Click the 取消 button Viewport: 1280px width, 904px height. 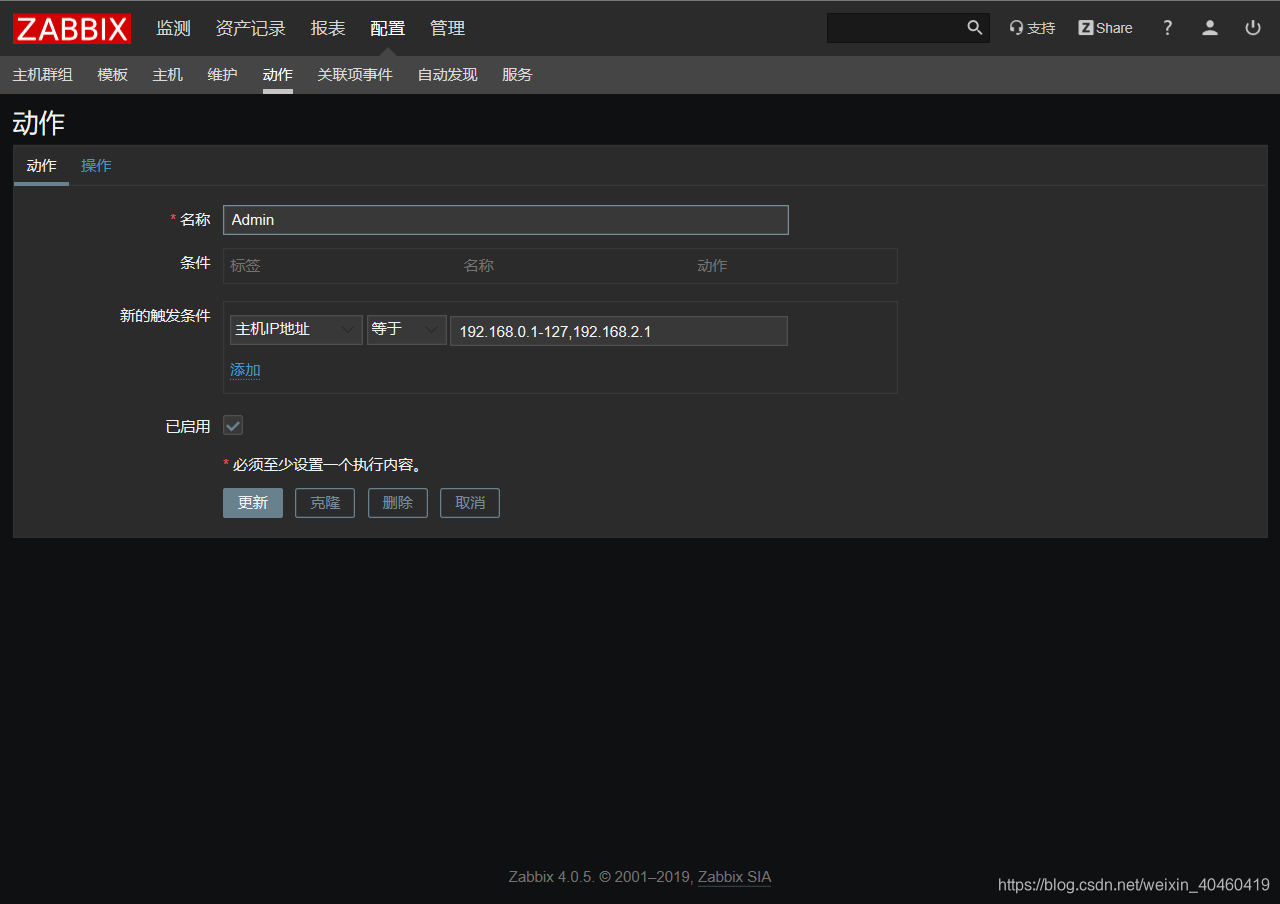(x=470, y=503)
